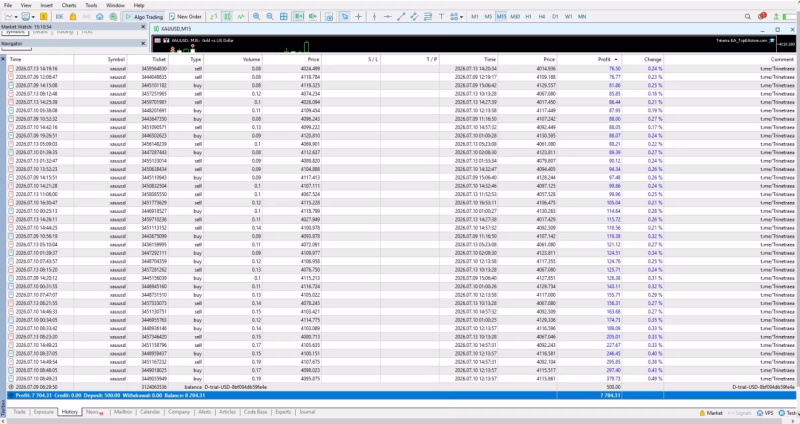Open the File menu
The image size is (800, 424).
click(x=8, y=5)
